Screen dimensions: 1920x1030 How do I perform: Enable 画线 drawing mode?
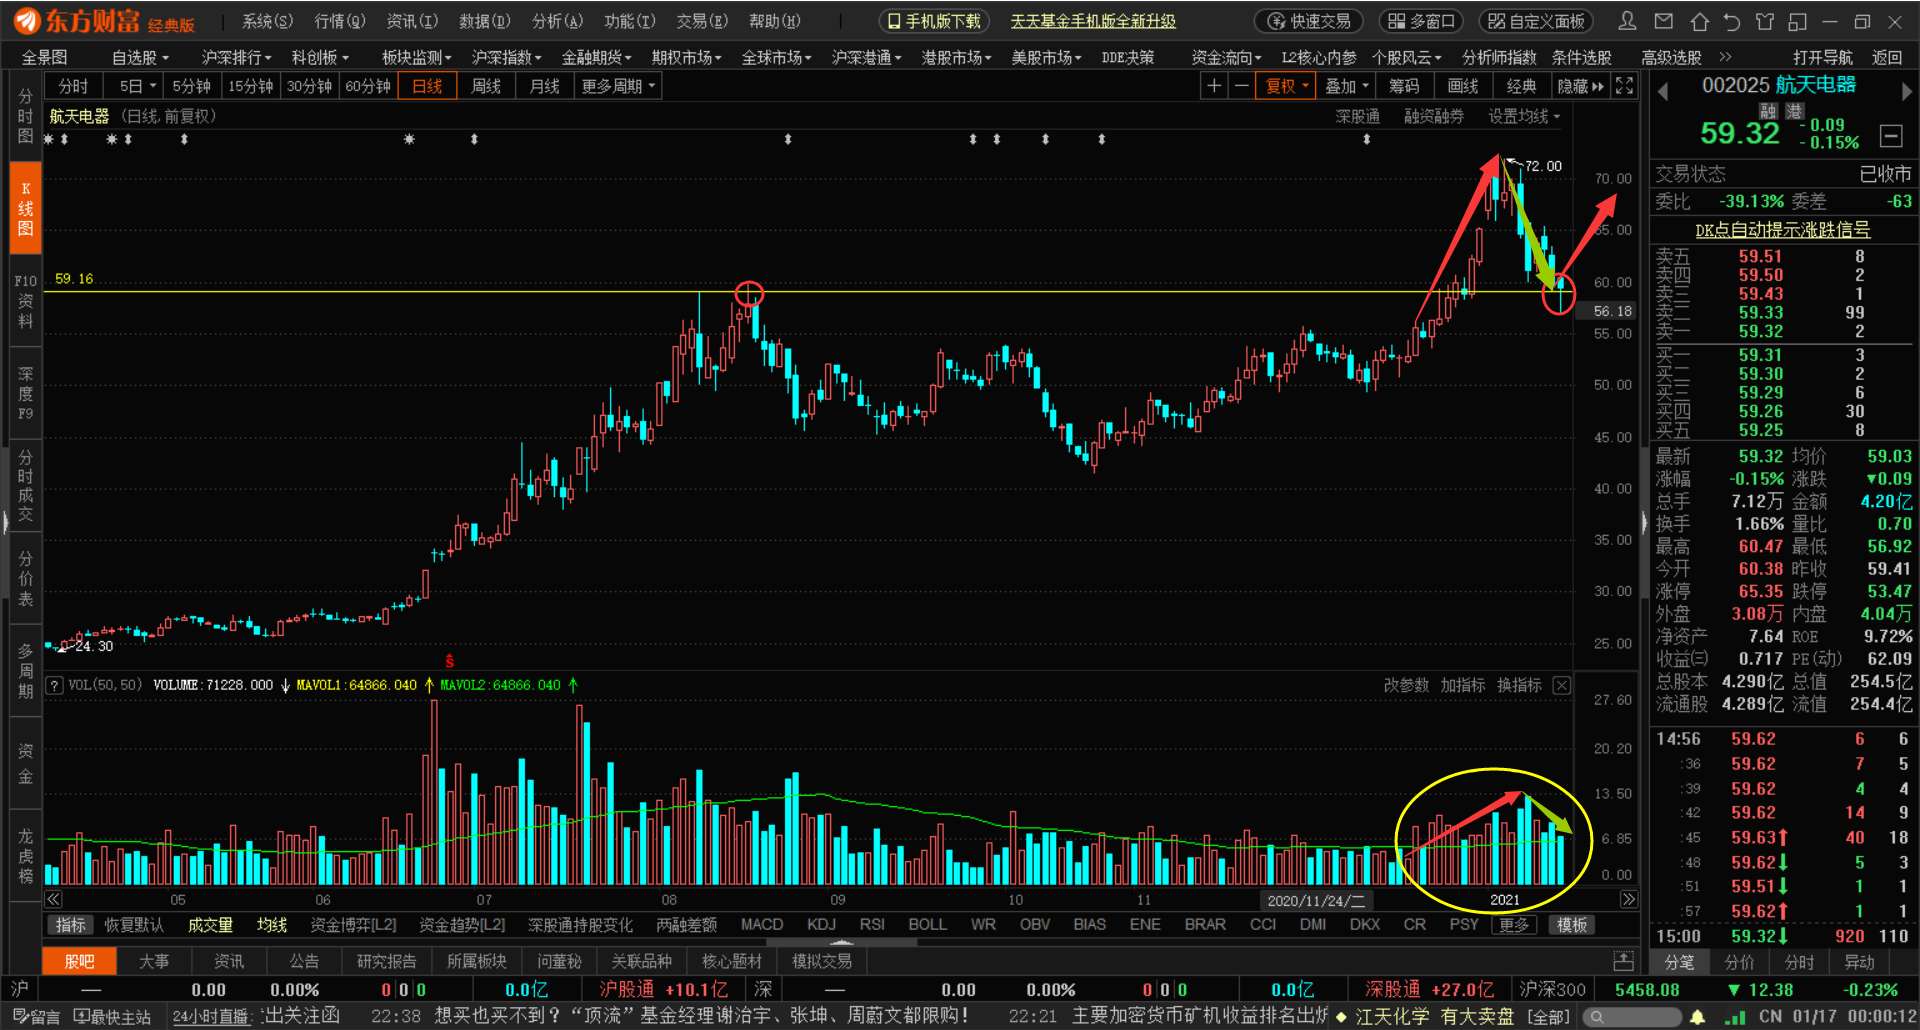[1463, 86]
